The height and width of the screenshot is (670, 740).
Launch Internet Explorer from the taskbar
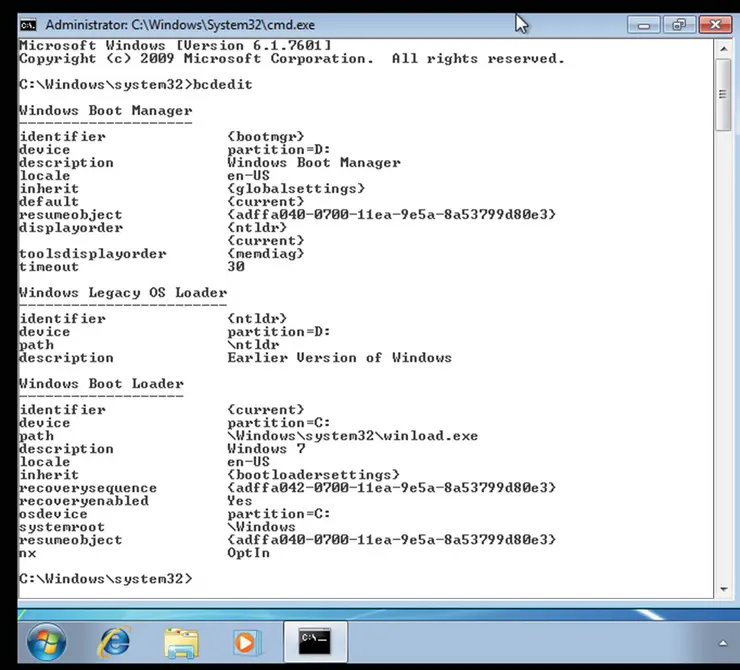[x=113, y=640]
